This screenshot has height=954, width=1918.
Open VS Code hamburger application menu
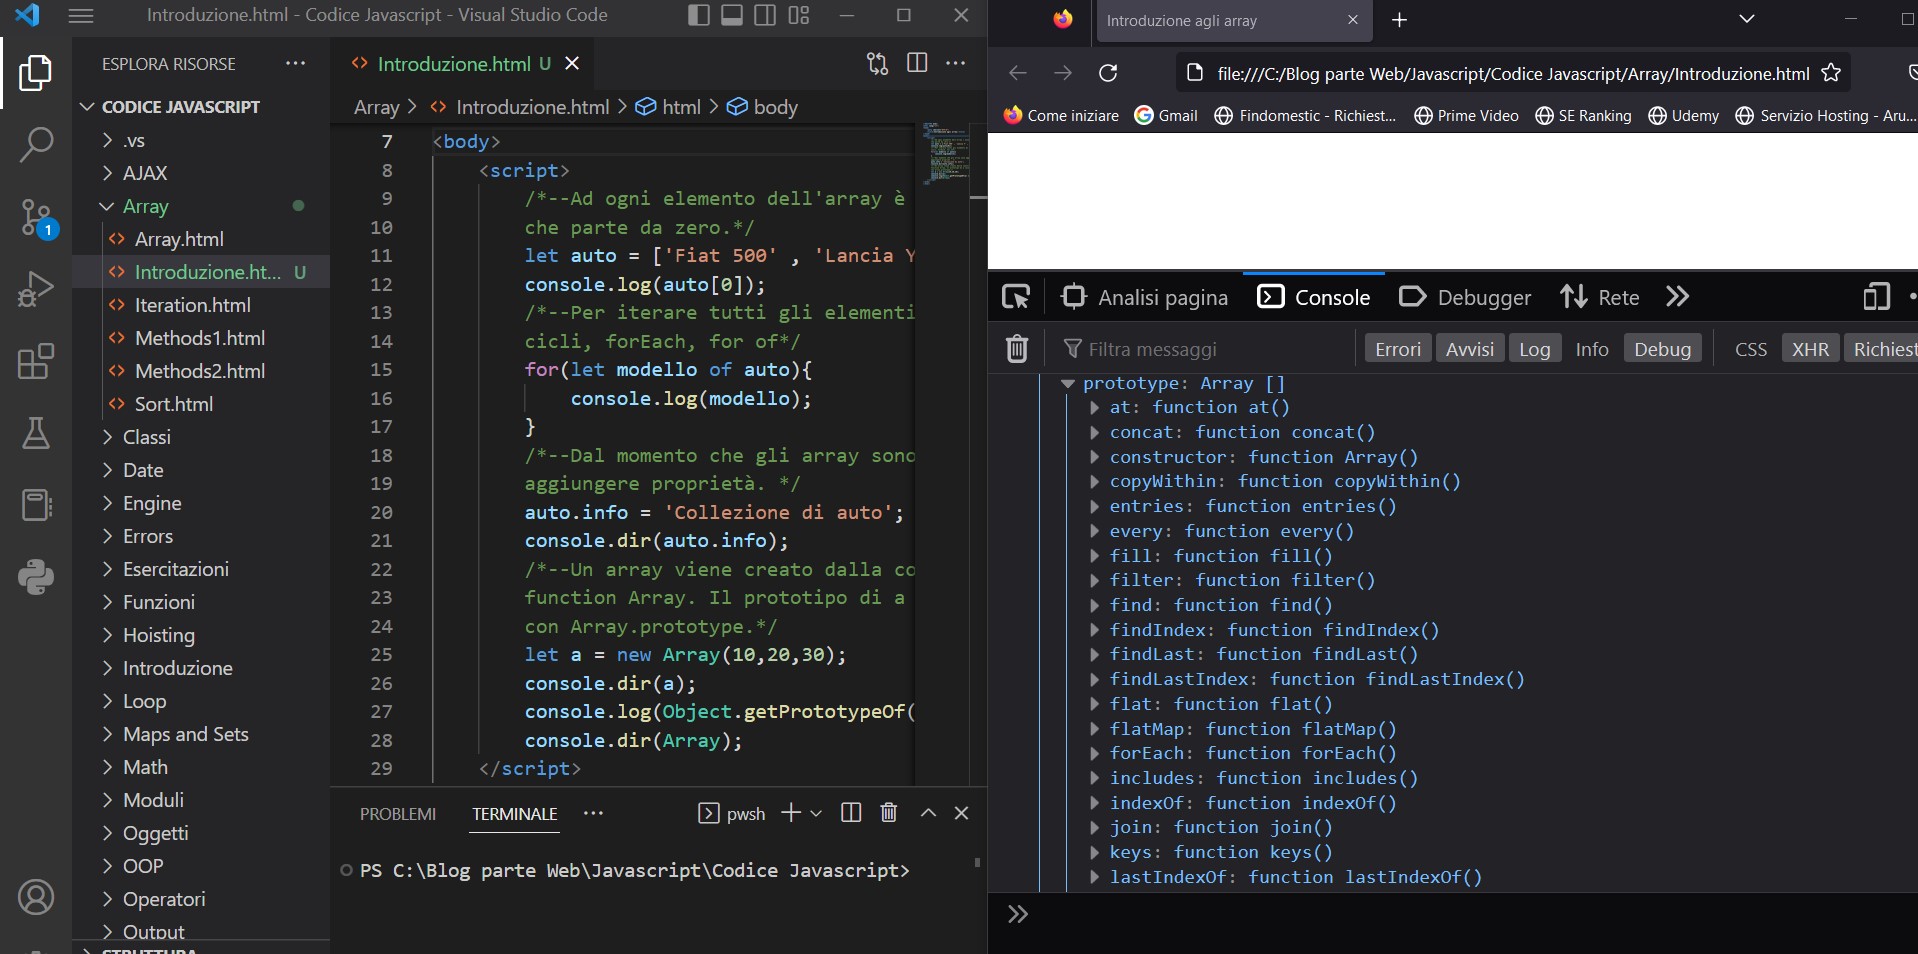point(81,15)
